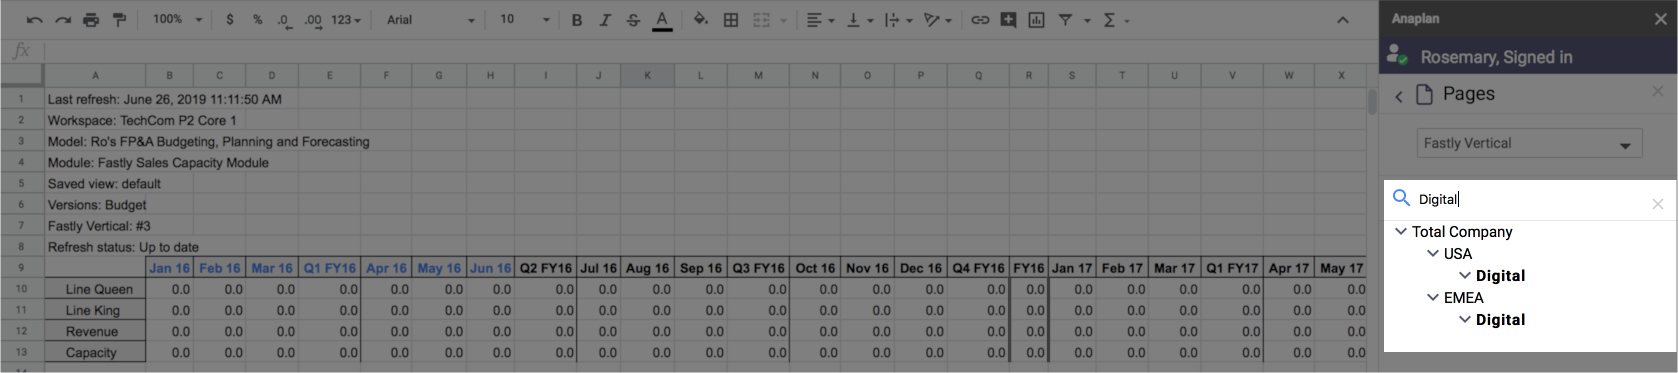Image resolution: width=1678 pixels, height=373 pixels.
Task: Select the Line King row label
Action: [x=95, y=311]
